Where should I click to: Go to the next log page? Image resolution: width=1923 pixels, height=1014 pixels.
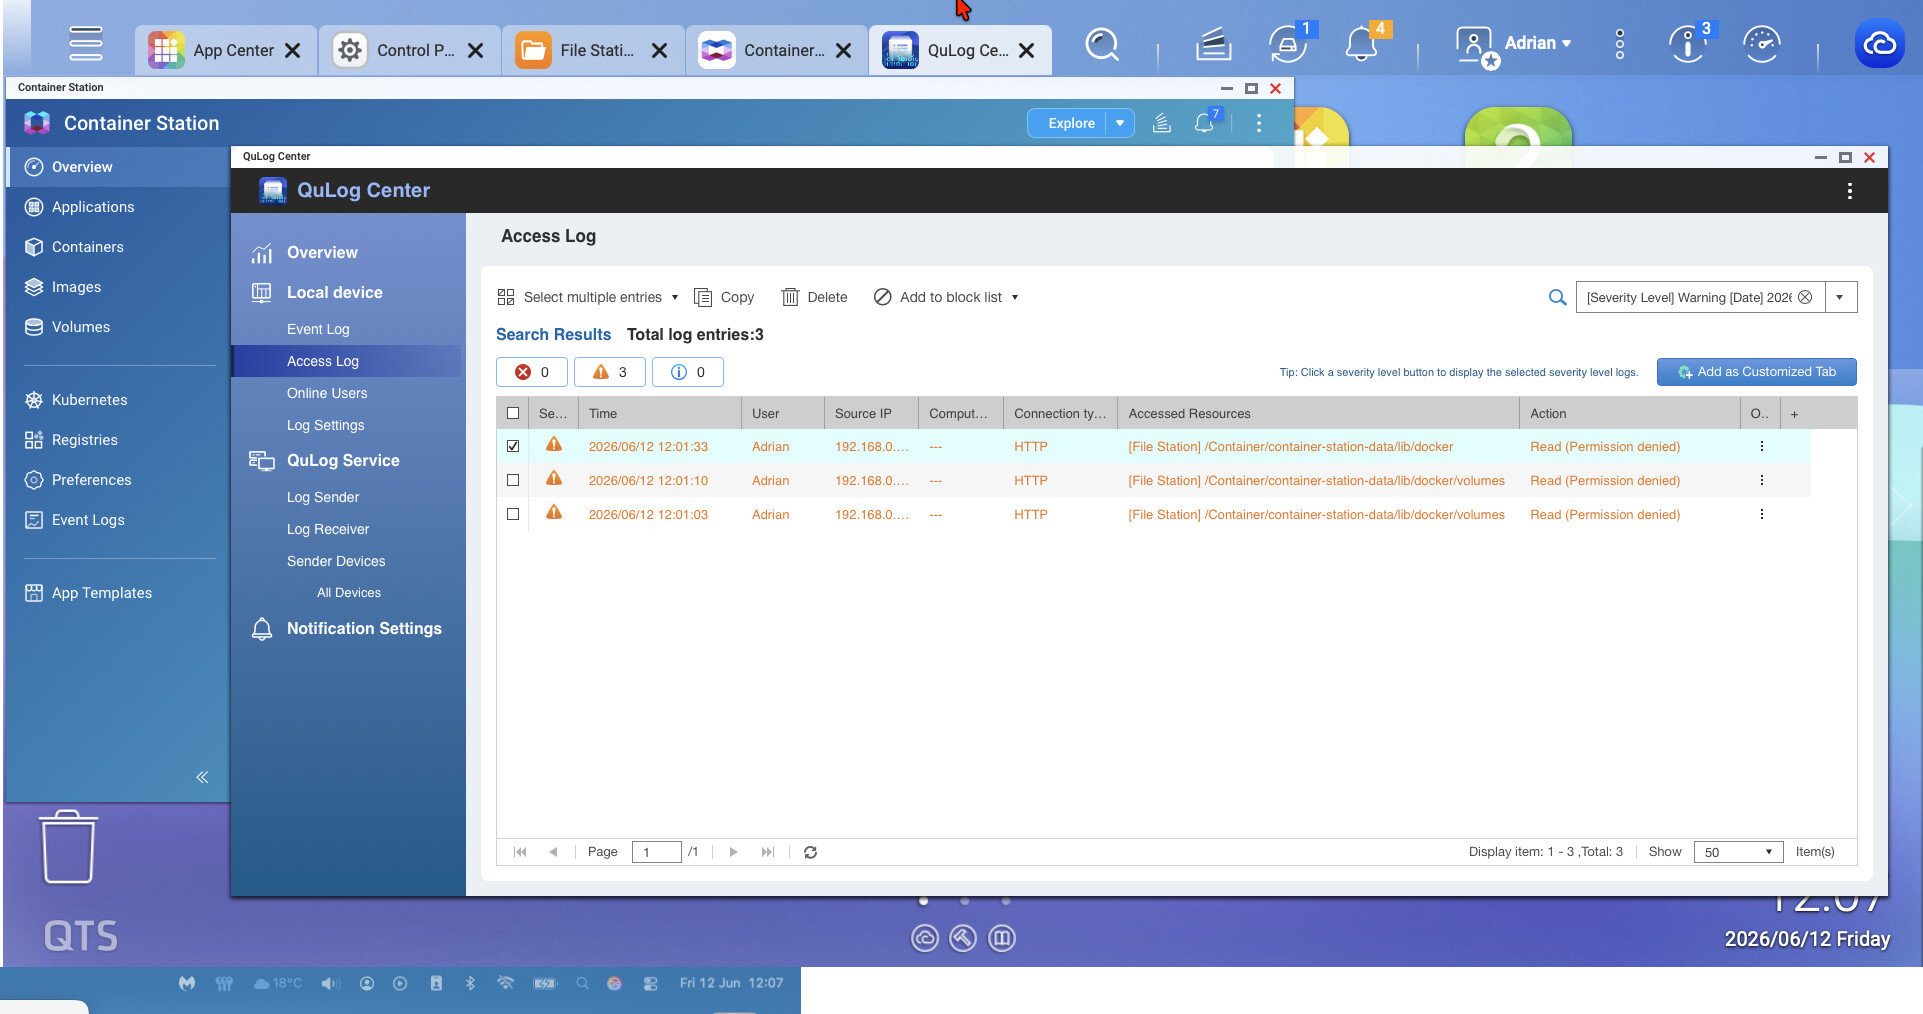click(733, 852)
